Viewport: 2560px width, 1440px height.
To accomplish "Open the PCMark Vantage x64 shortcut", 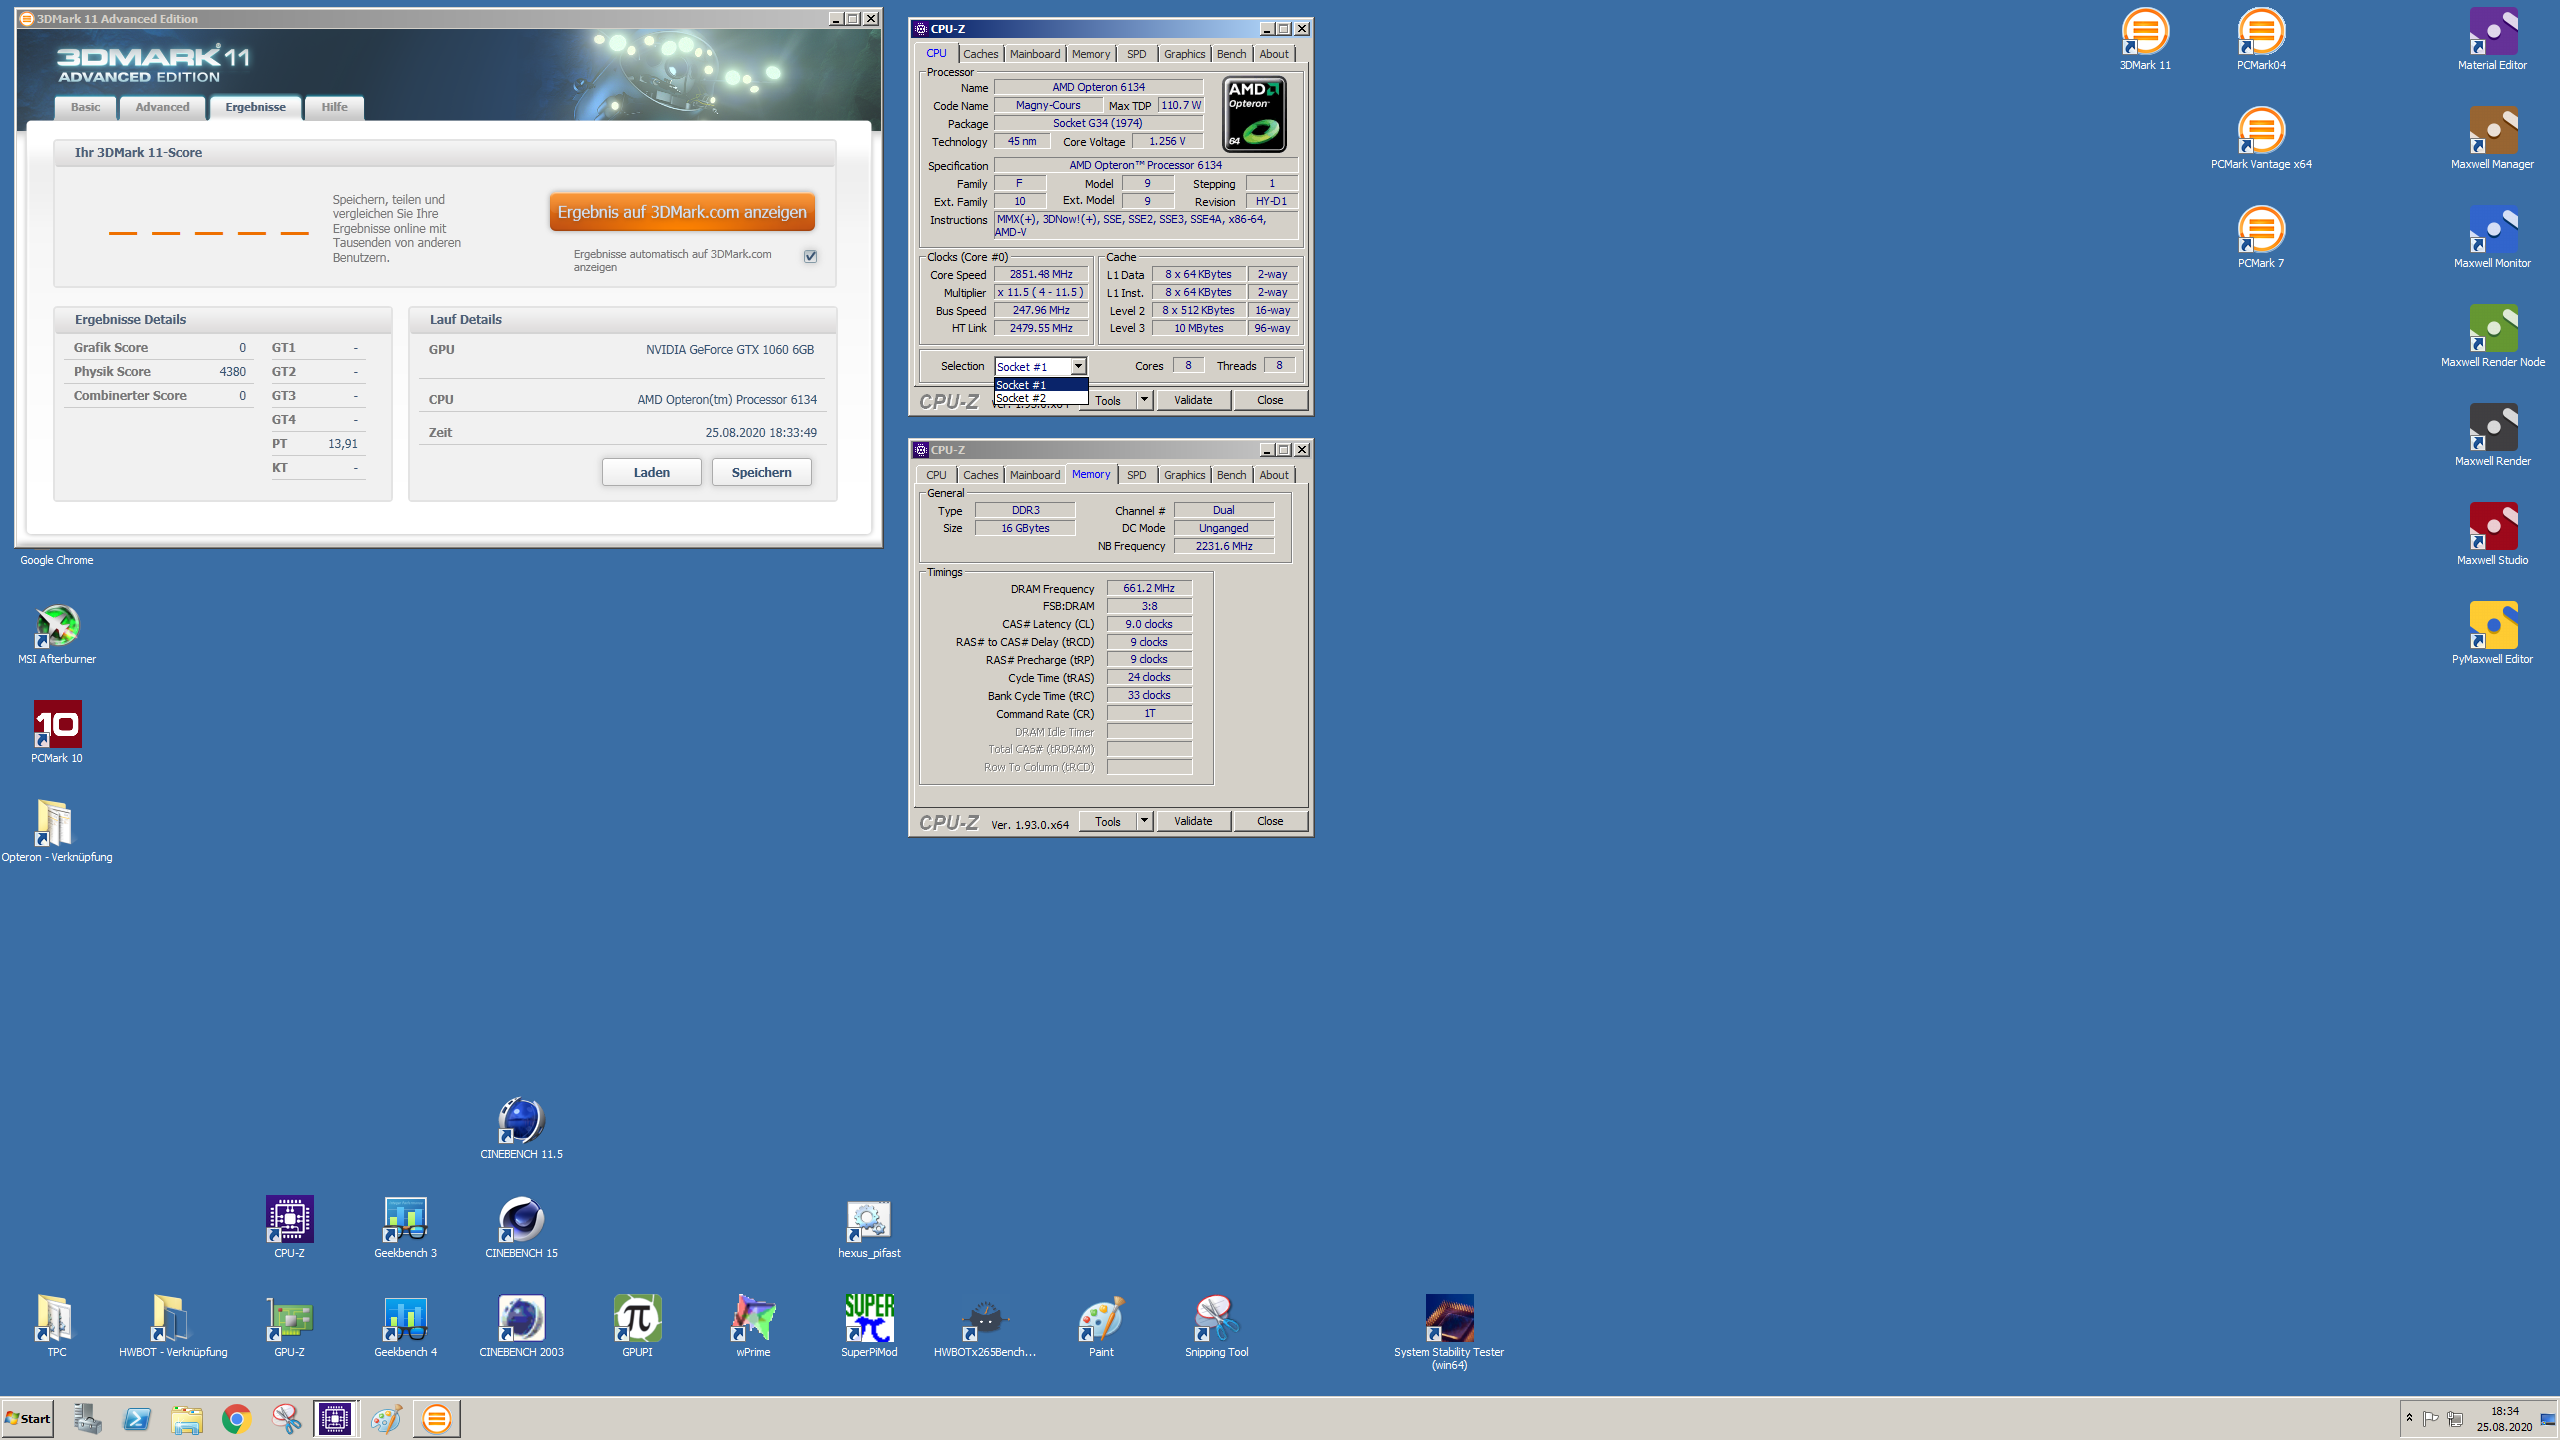I will click(2261, 139).
